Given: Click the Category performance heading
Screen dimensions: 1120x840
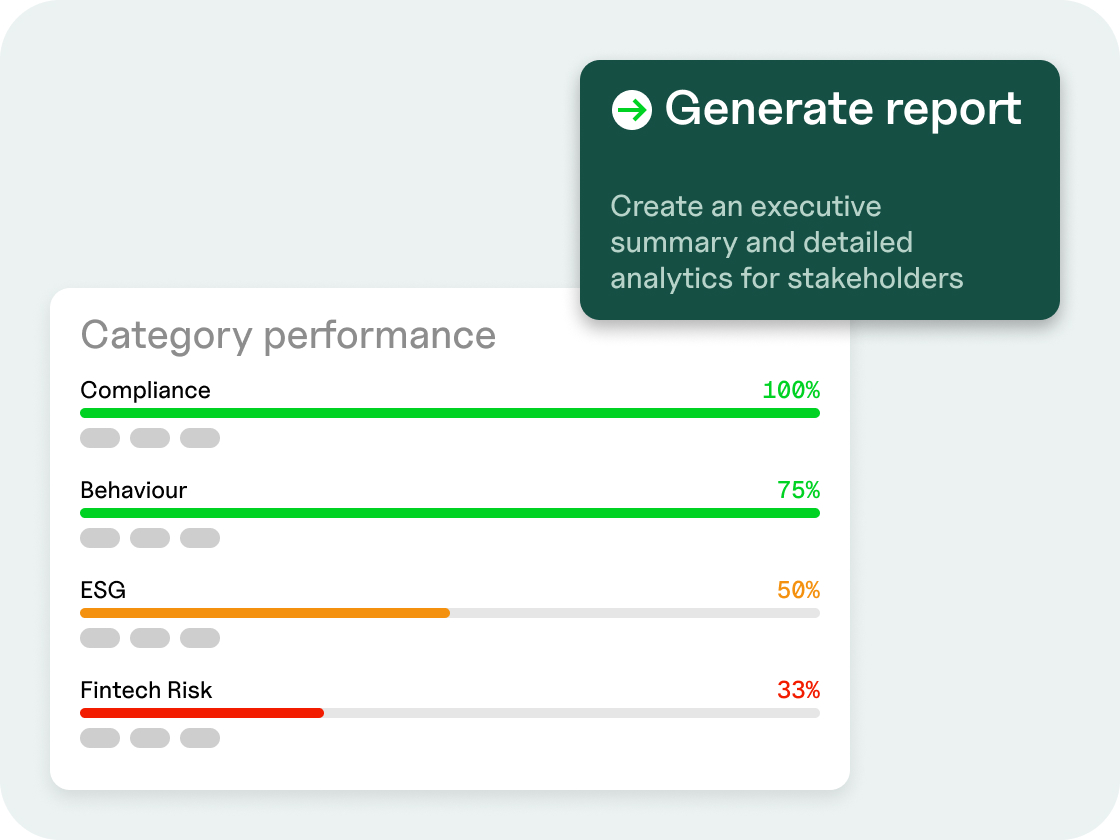Looking at the screenshot, I should pyautogui.click(x=288, y=335).
